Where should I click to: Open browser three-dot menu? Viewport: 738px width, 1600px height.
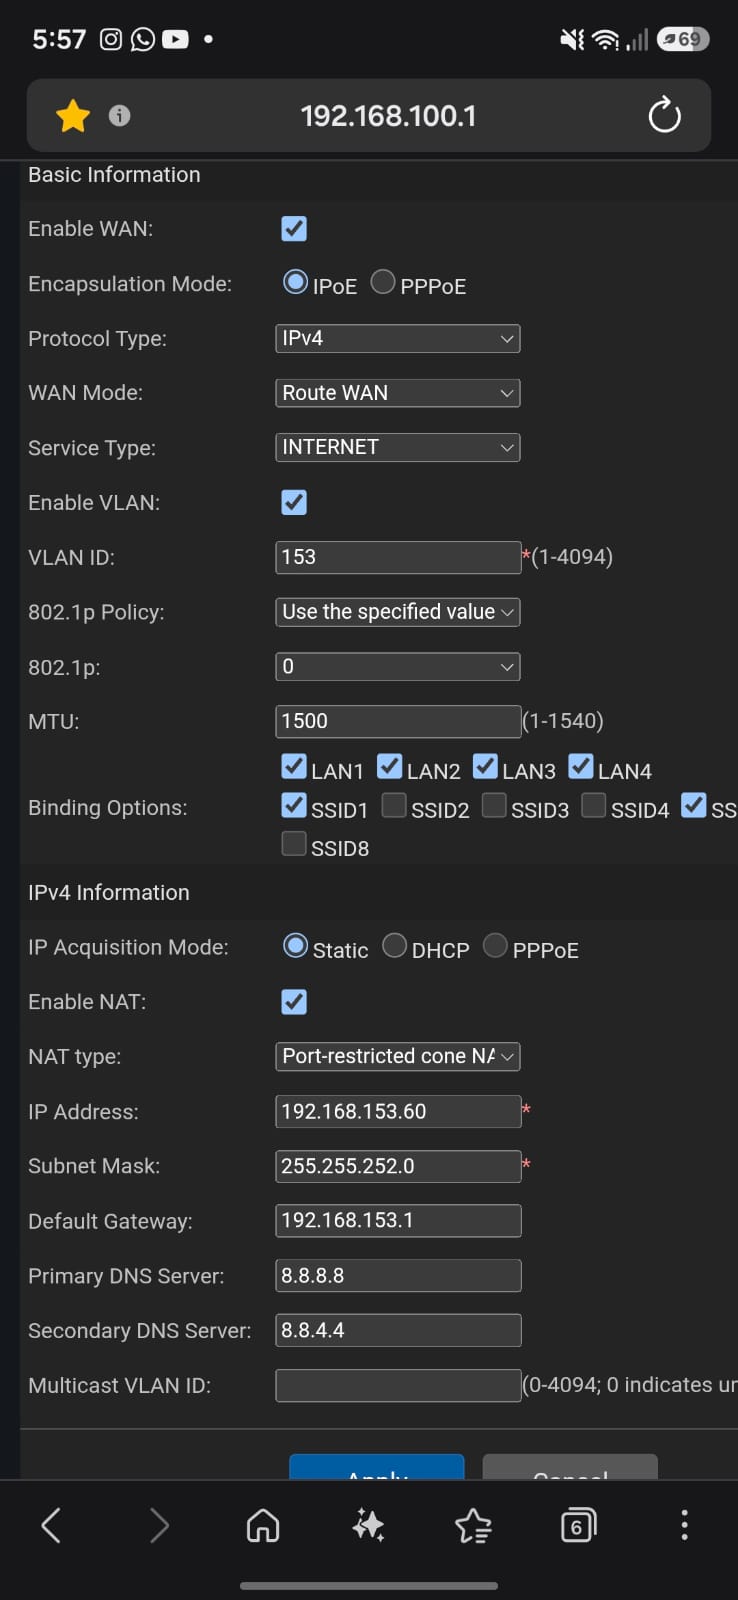click(x=684, y=1525)
